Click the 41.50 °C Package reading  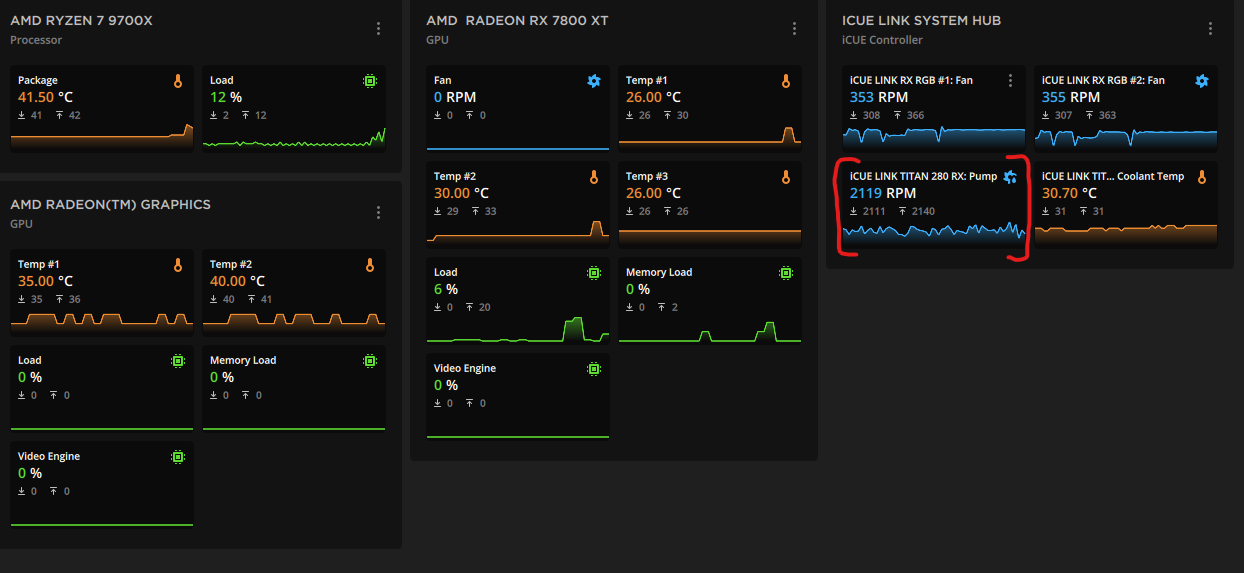pos(45,97)
